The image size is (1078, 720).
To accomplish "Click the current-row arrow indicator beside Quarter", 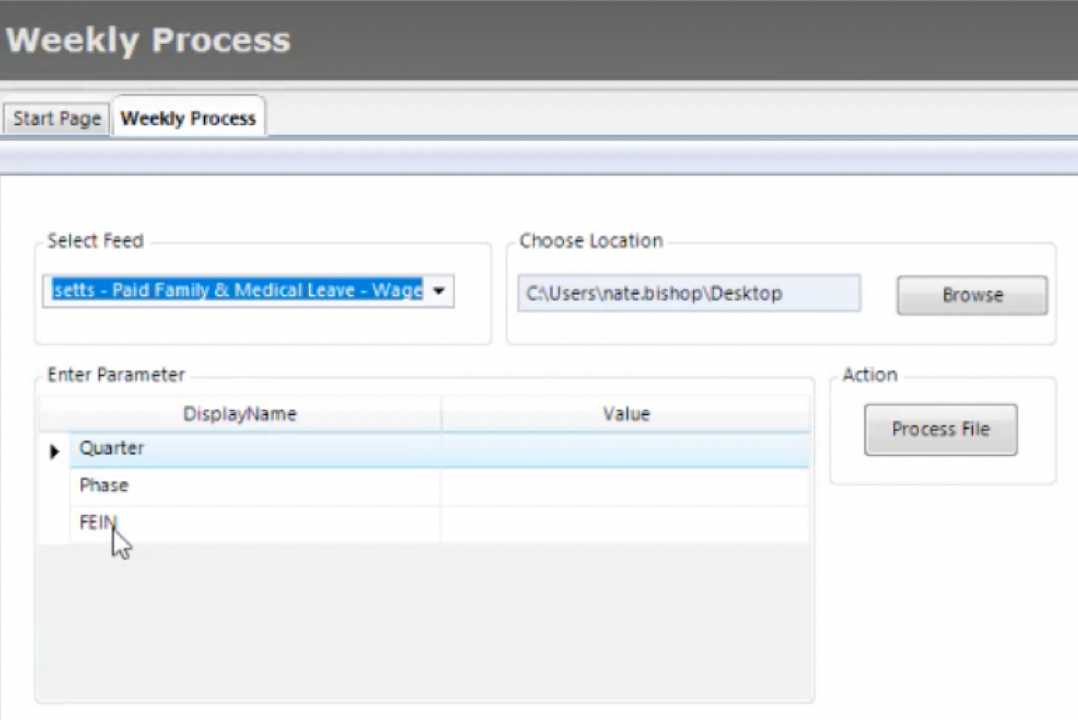I will click(54, 451).
